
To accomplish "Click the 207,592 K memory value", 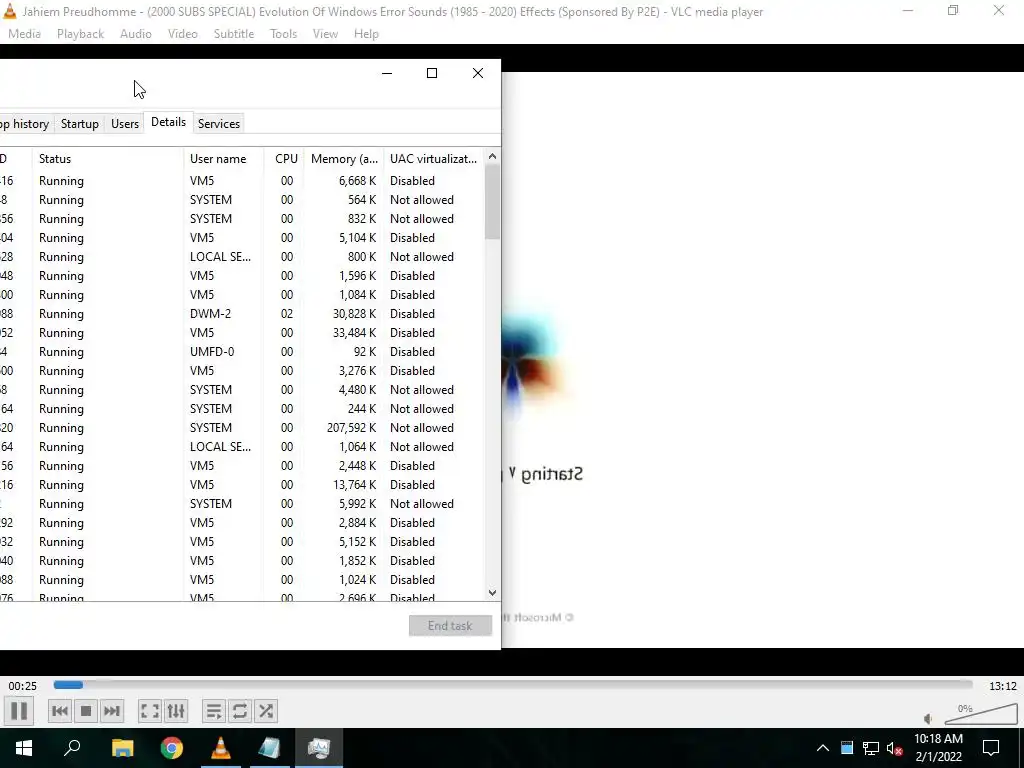I will (x=351, y=428).
